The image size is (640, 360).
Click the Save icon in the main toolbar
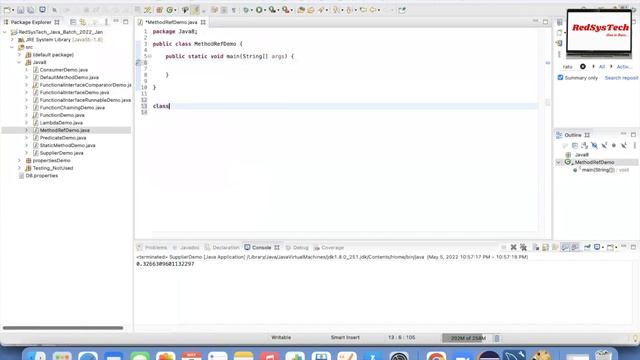pyautogui.click(x=20, y=10)
